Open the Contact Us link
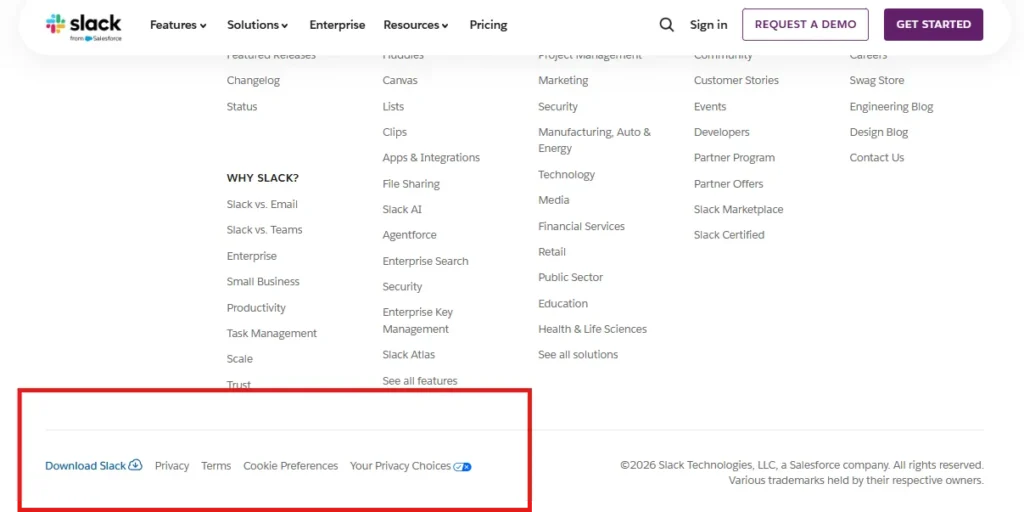Image resolution: width=1024 pixels, height=512 pixels. [x=876, y=157]
